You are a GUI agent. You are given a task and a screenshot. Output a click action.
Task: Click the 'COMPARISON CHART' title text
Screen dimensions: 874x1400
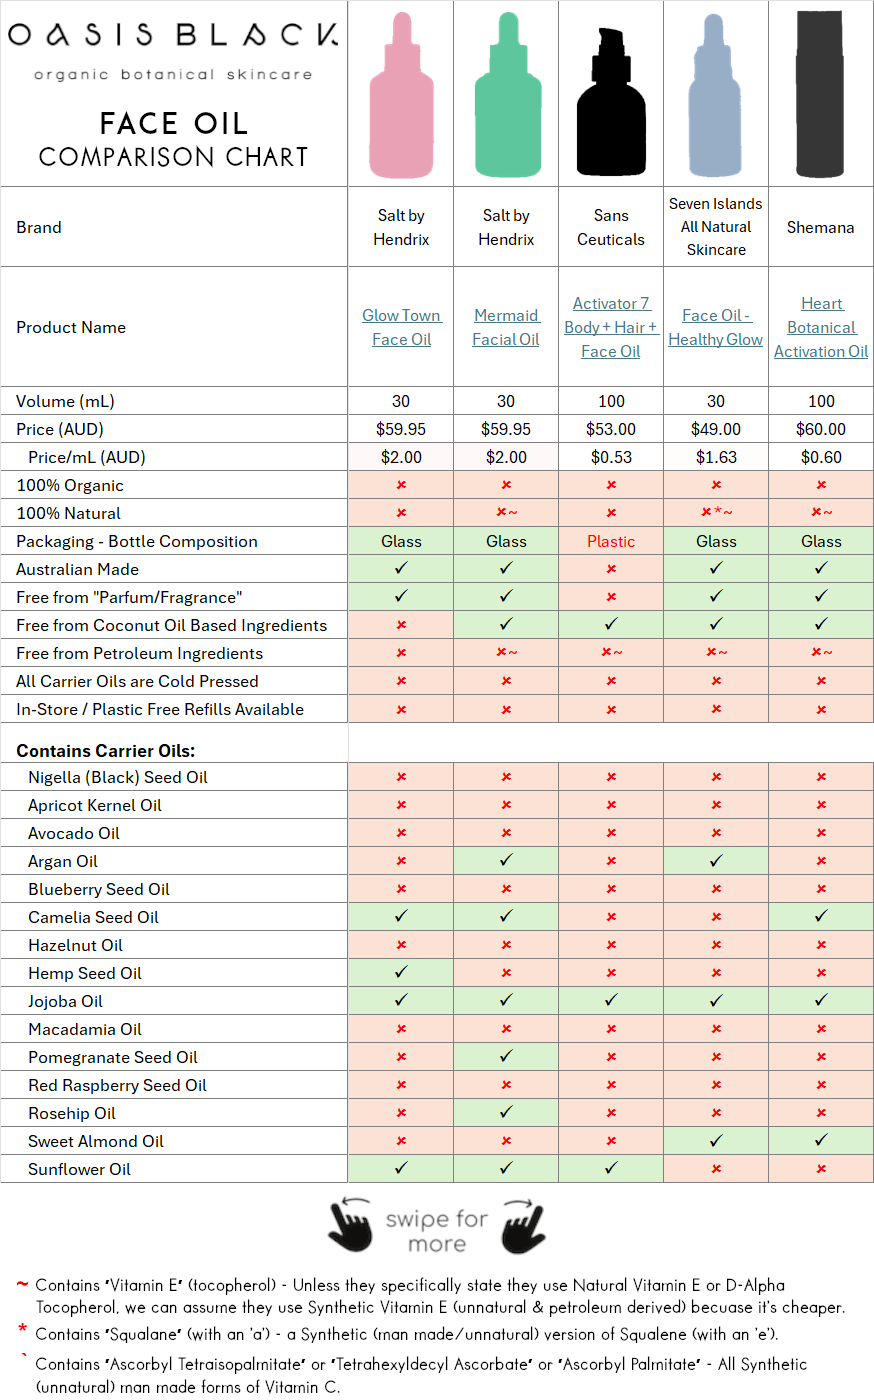click(173, 157)
